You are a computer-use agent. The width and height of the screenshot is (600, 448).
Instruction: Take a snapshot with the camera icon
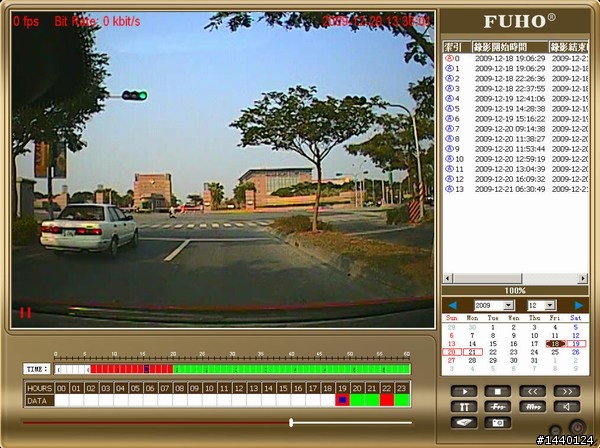click(x=497, y=422)
